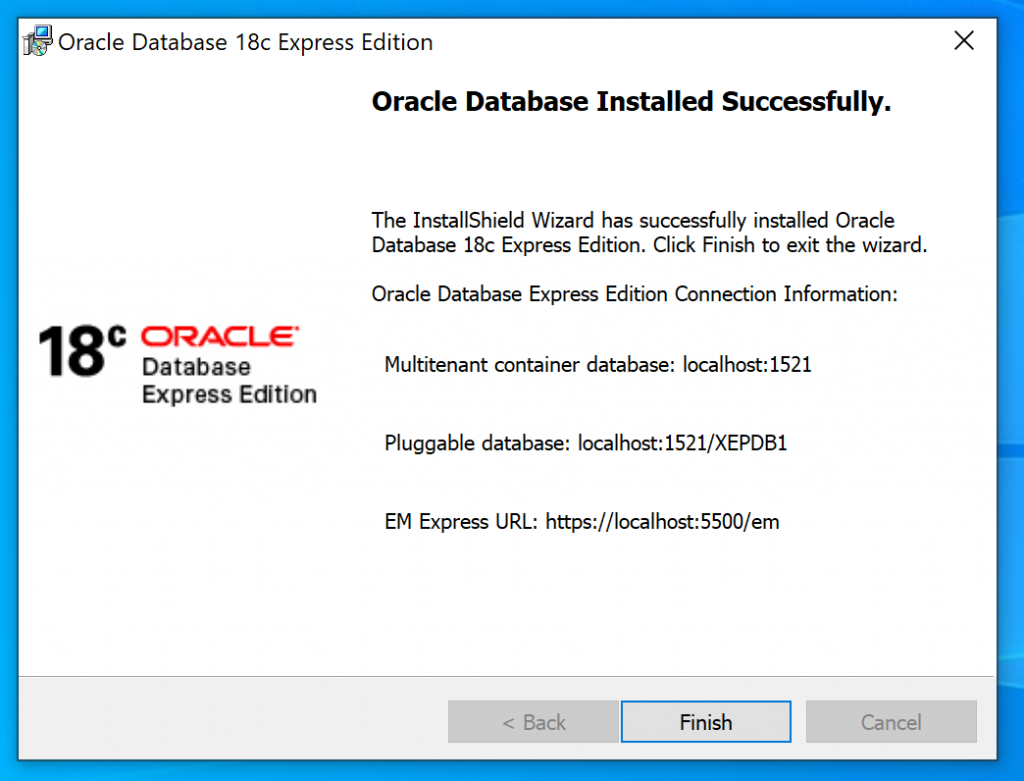This screenshot has height=781, width=1024.
Task: Click the greyed-out Back button
Action: [x=533, y=722]
